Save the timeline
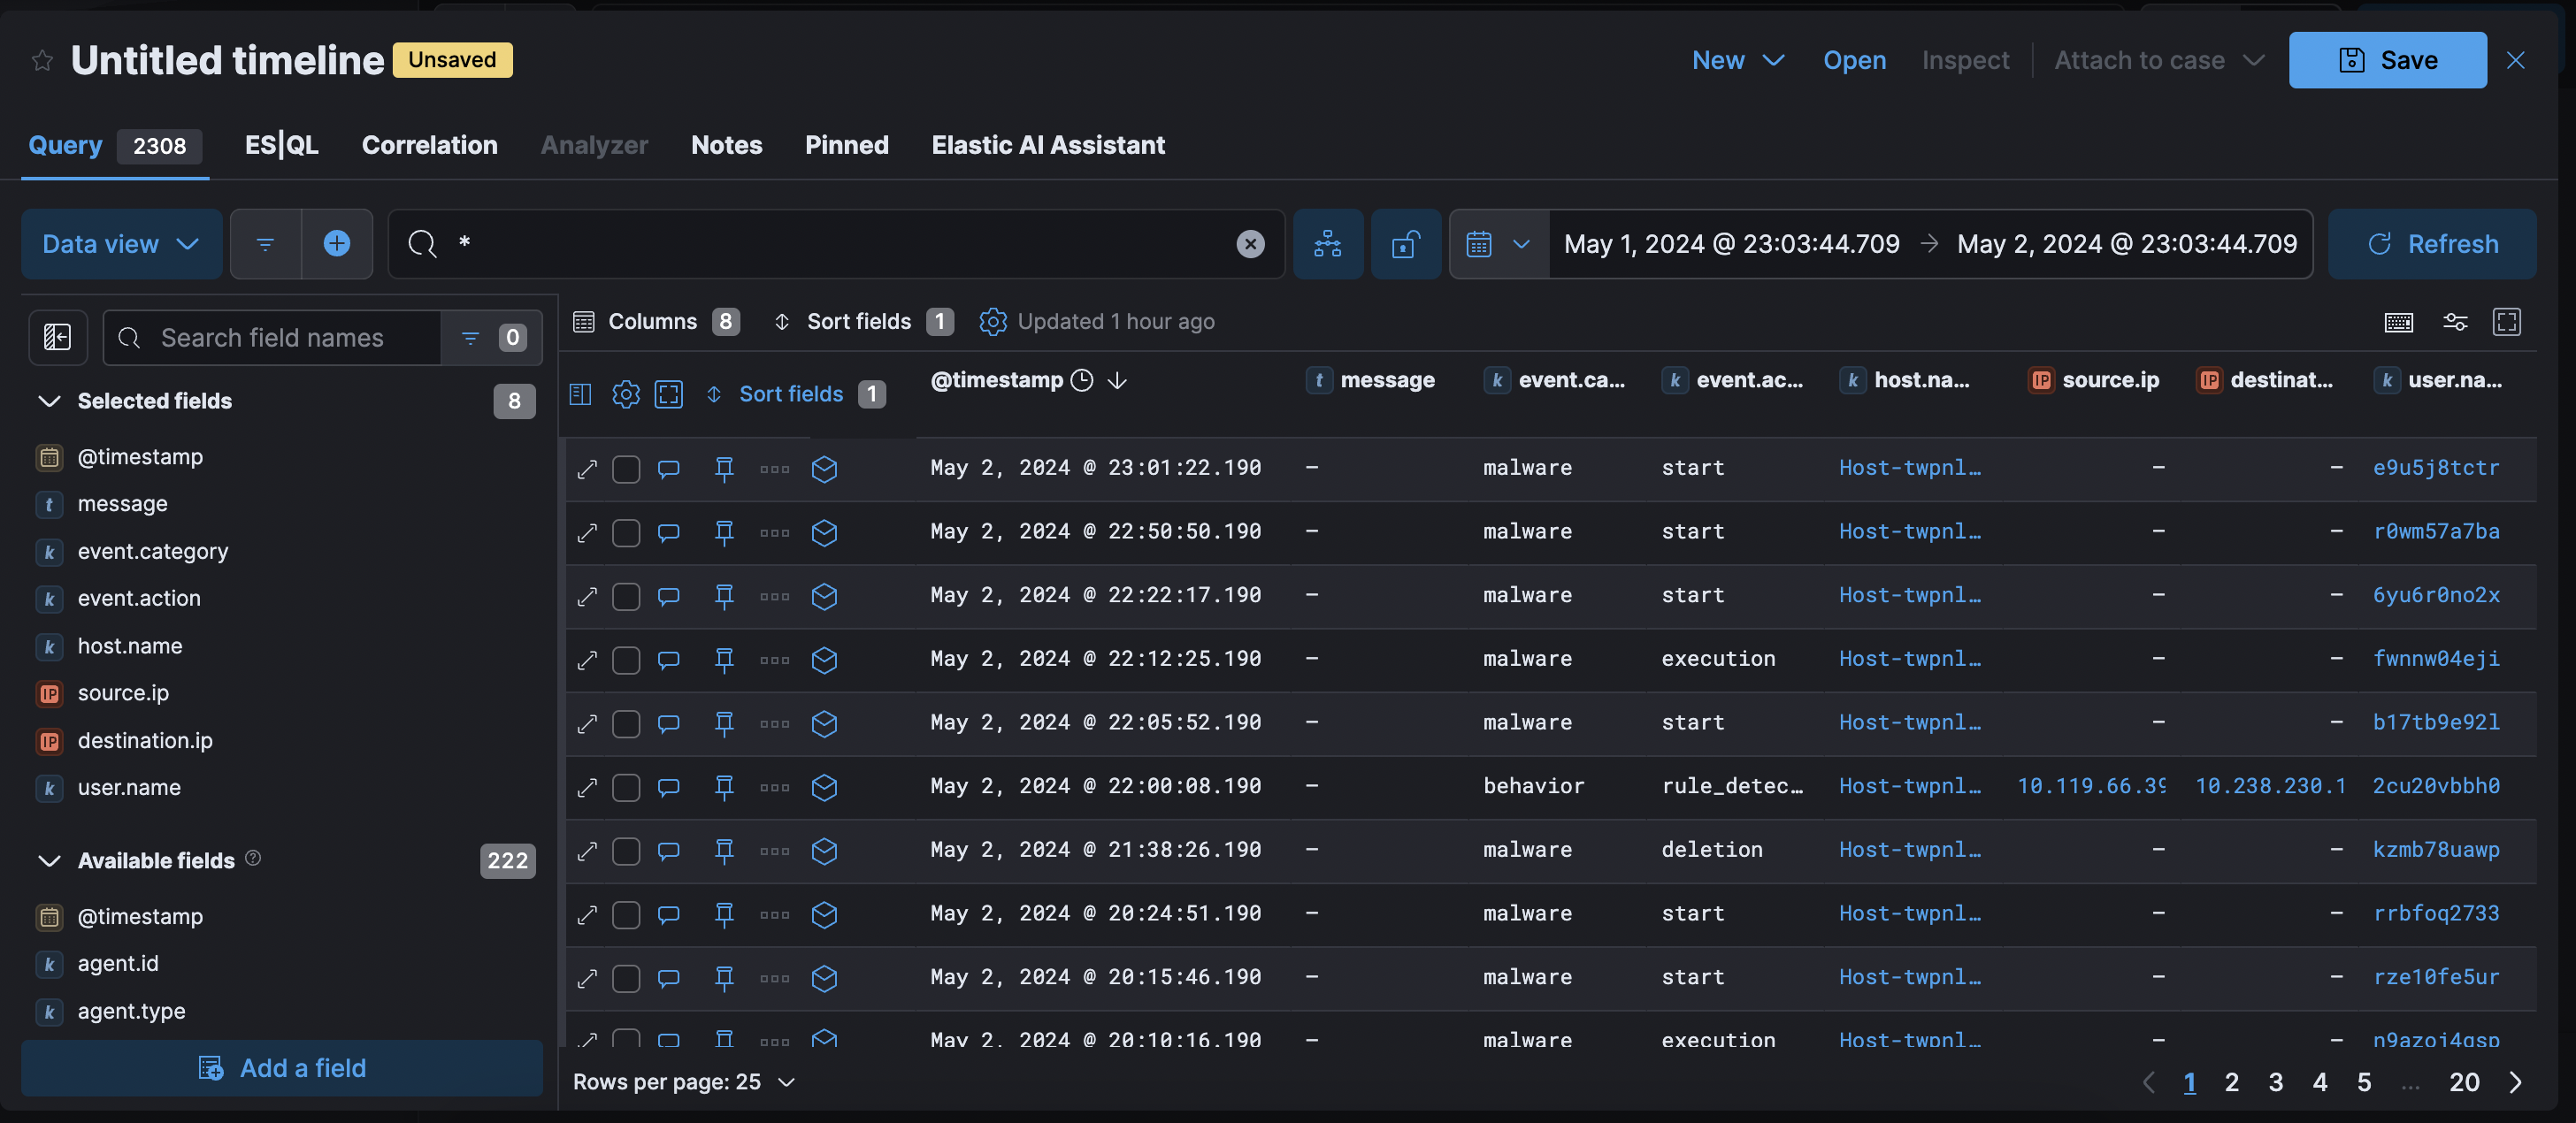Viewport: 2576px width, 1123px height. (x=2387, y=60)
